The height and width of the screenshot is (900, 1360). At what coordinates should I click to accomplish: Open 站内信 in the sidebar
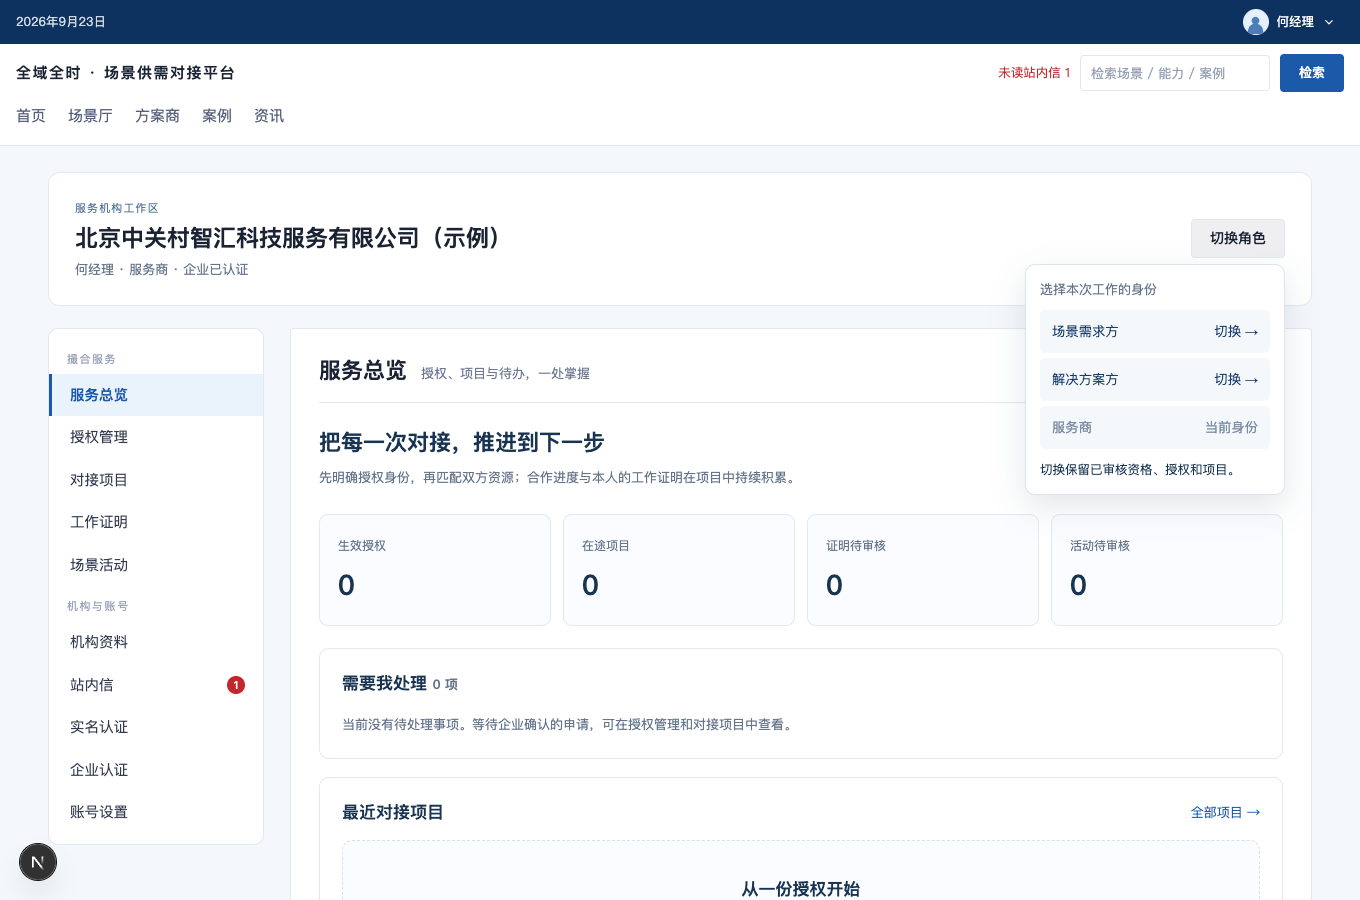156,685
